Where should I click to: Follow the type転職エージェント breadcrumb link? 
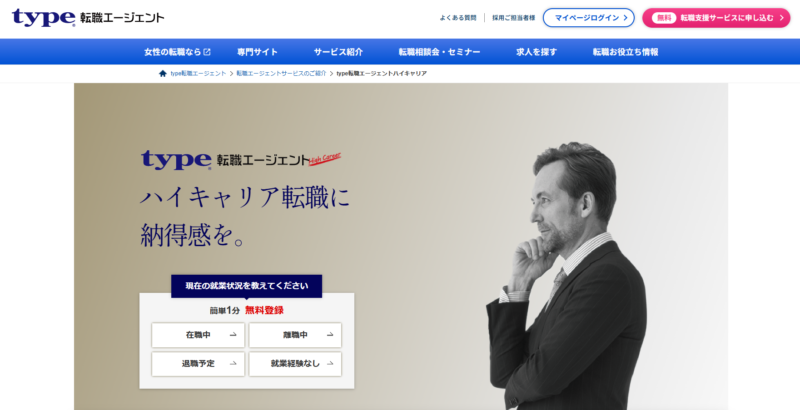click(198, 73)
